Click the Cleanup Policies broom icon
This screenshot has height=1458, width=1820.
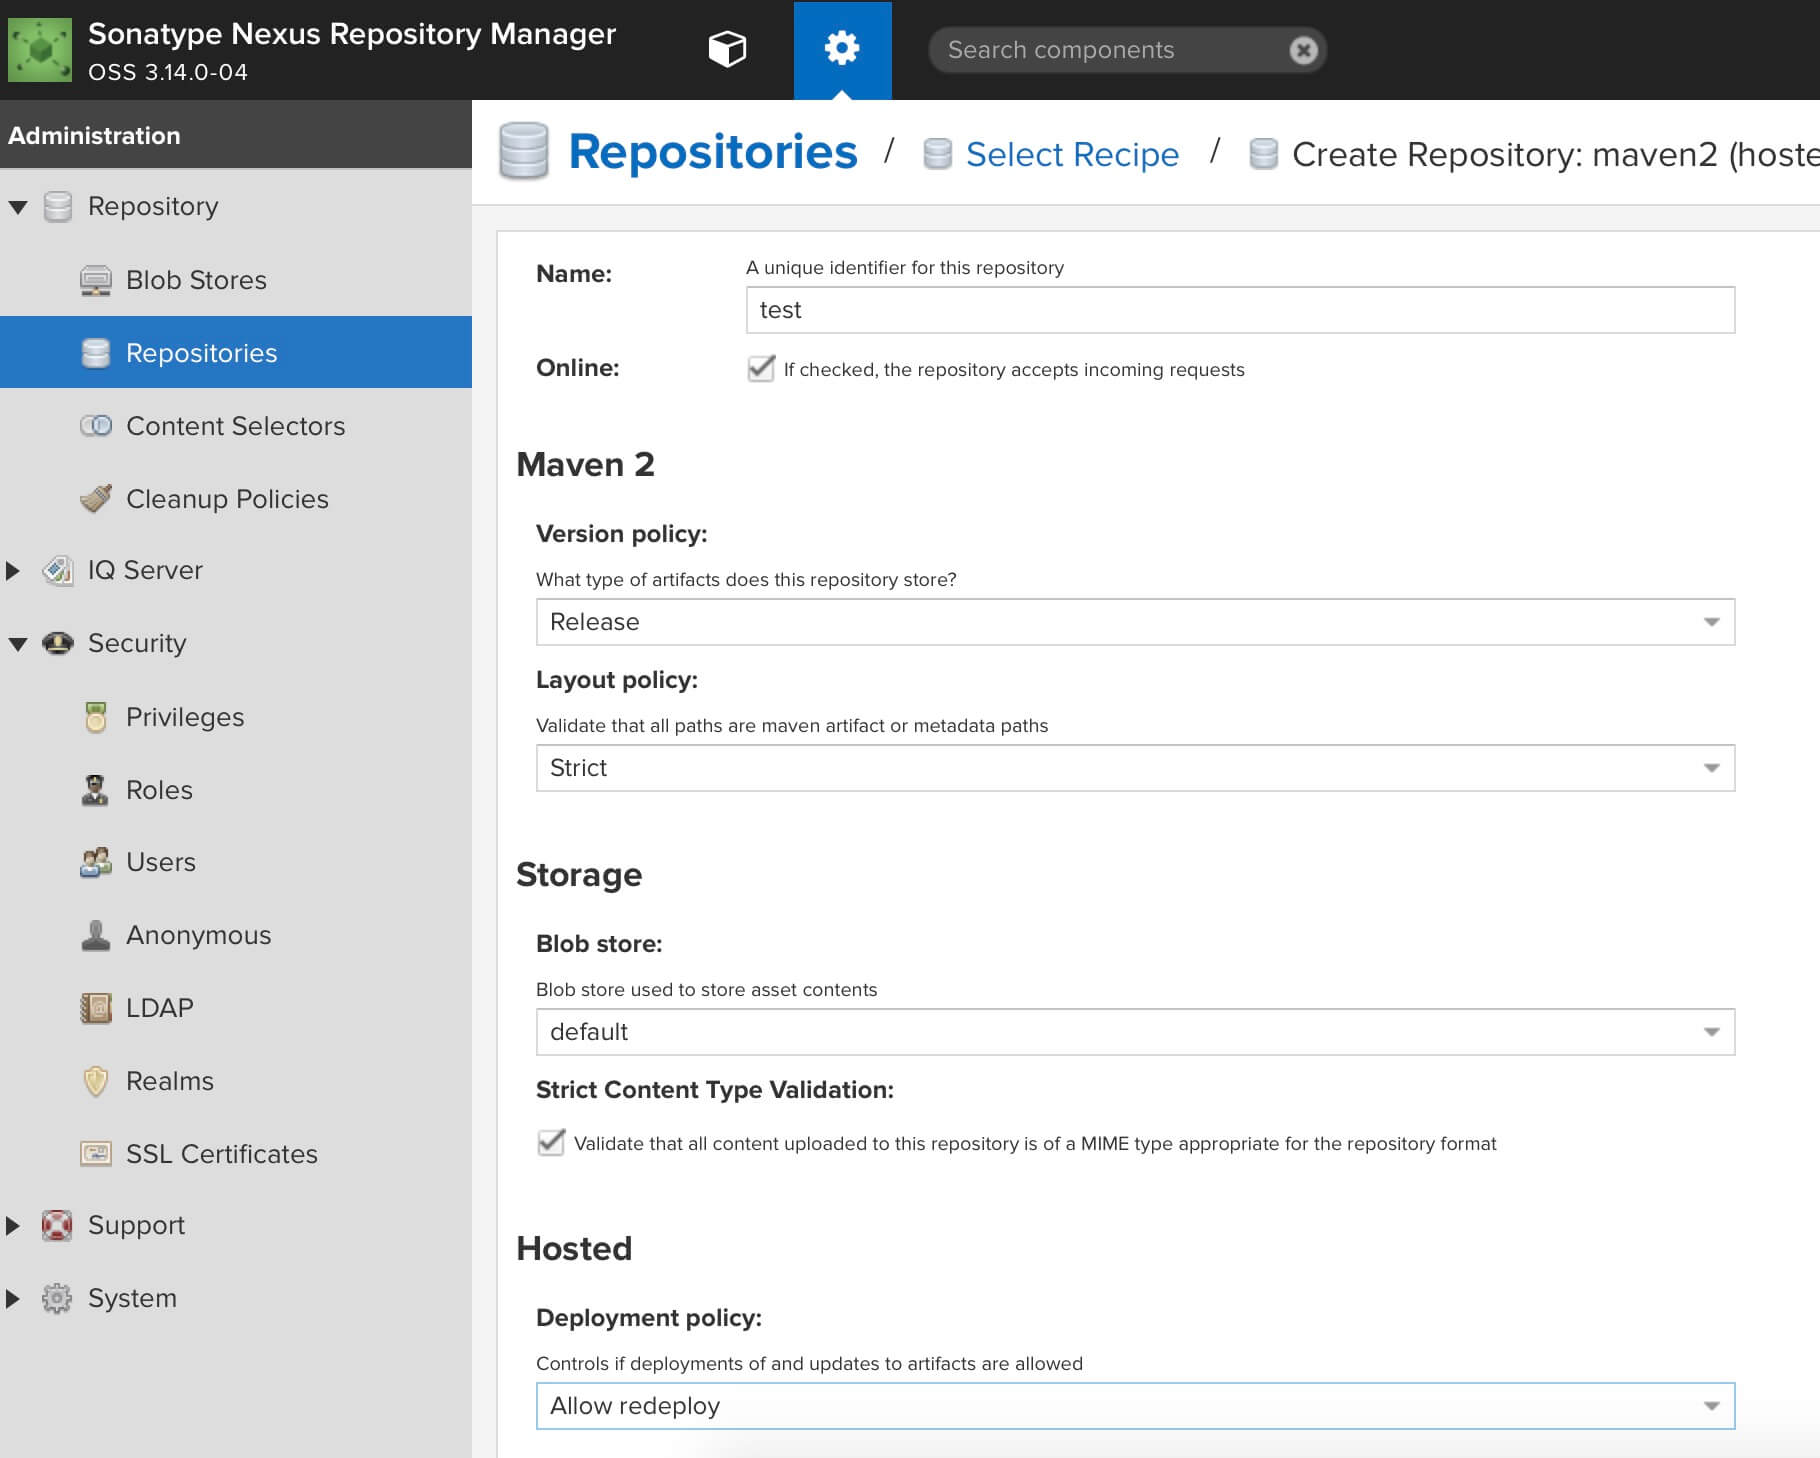click(96, 498)
